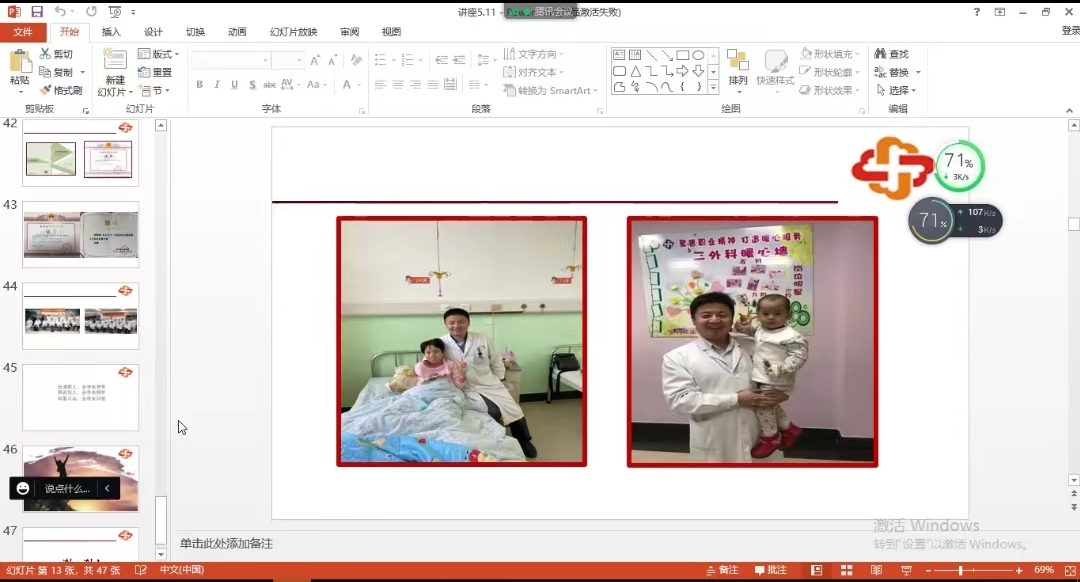This screenshot has height=582, width=1080.
Task: Select the right arrow shape in gallery
Action: point(682,71)
